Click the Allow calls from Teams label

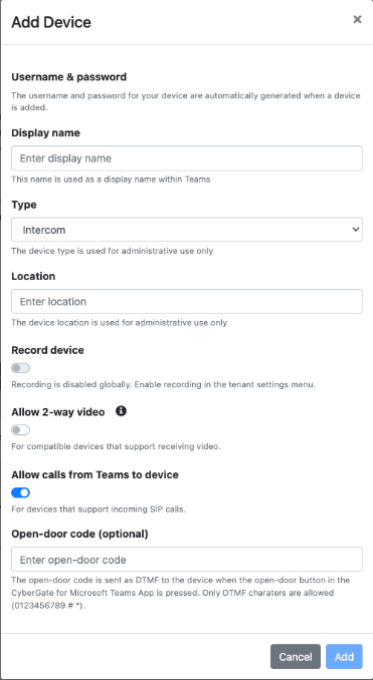click(x=95, y=475)
